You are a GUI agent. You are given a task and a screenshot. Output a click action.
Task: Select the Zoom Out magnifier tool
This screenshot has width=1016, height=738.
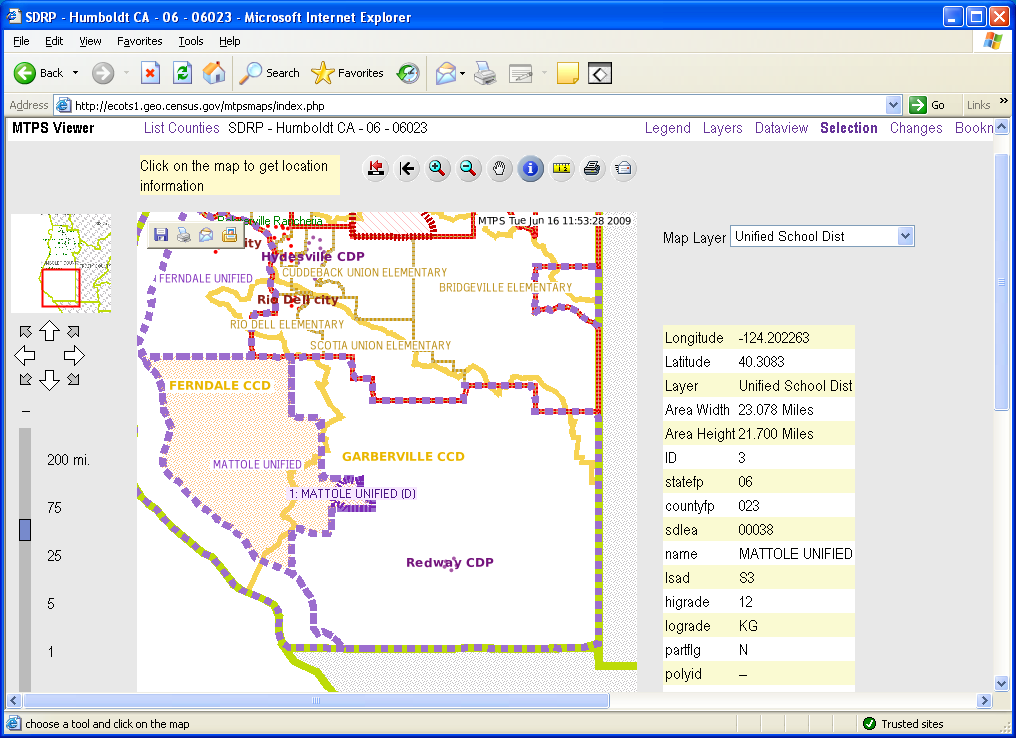point(468,169)
